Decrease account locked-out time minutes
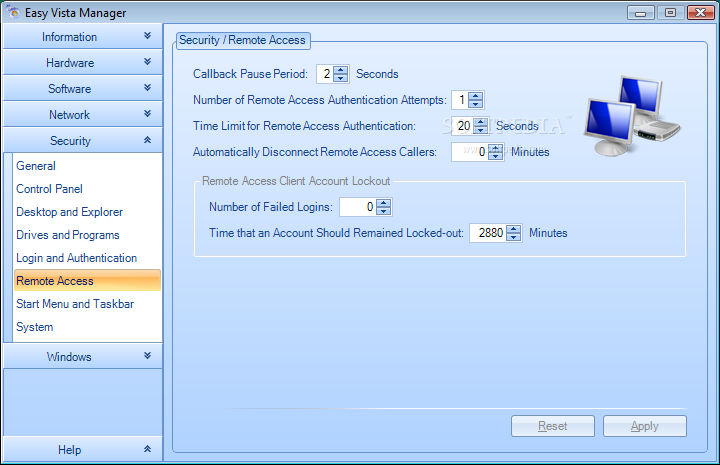This screenshot has height=465, width=720. tap(513, 237)
